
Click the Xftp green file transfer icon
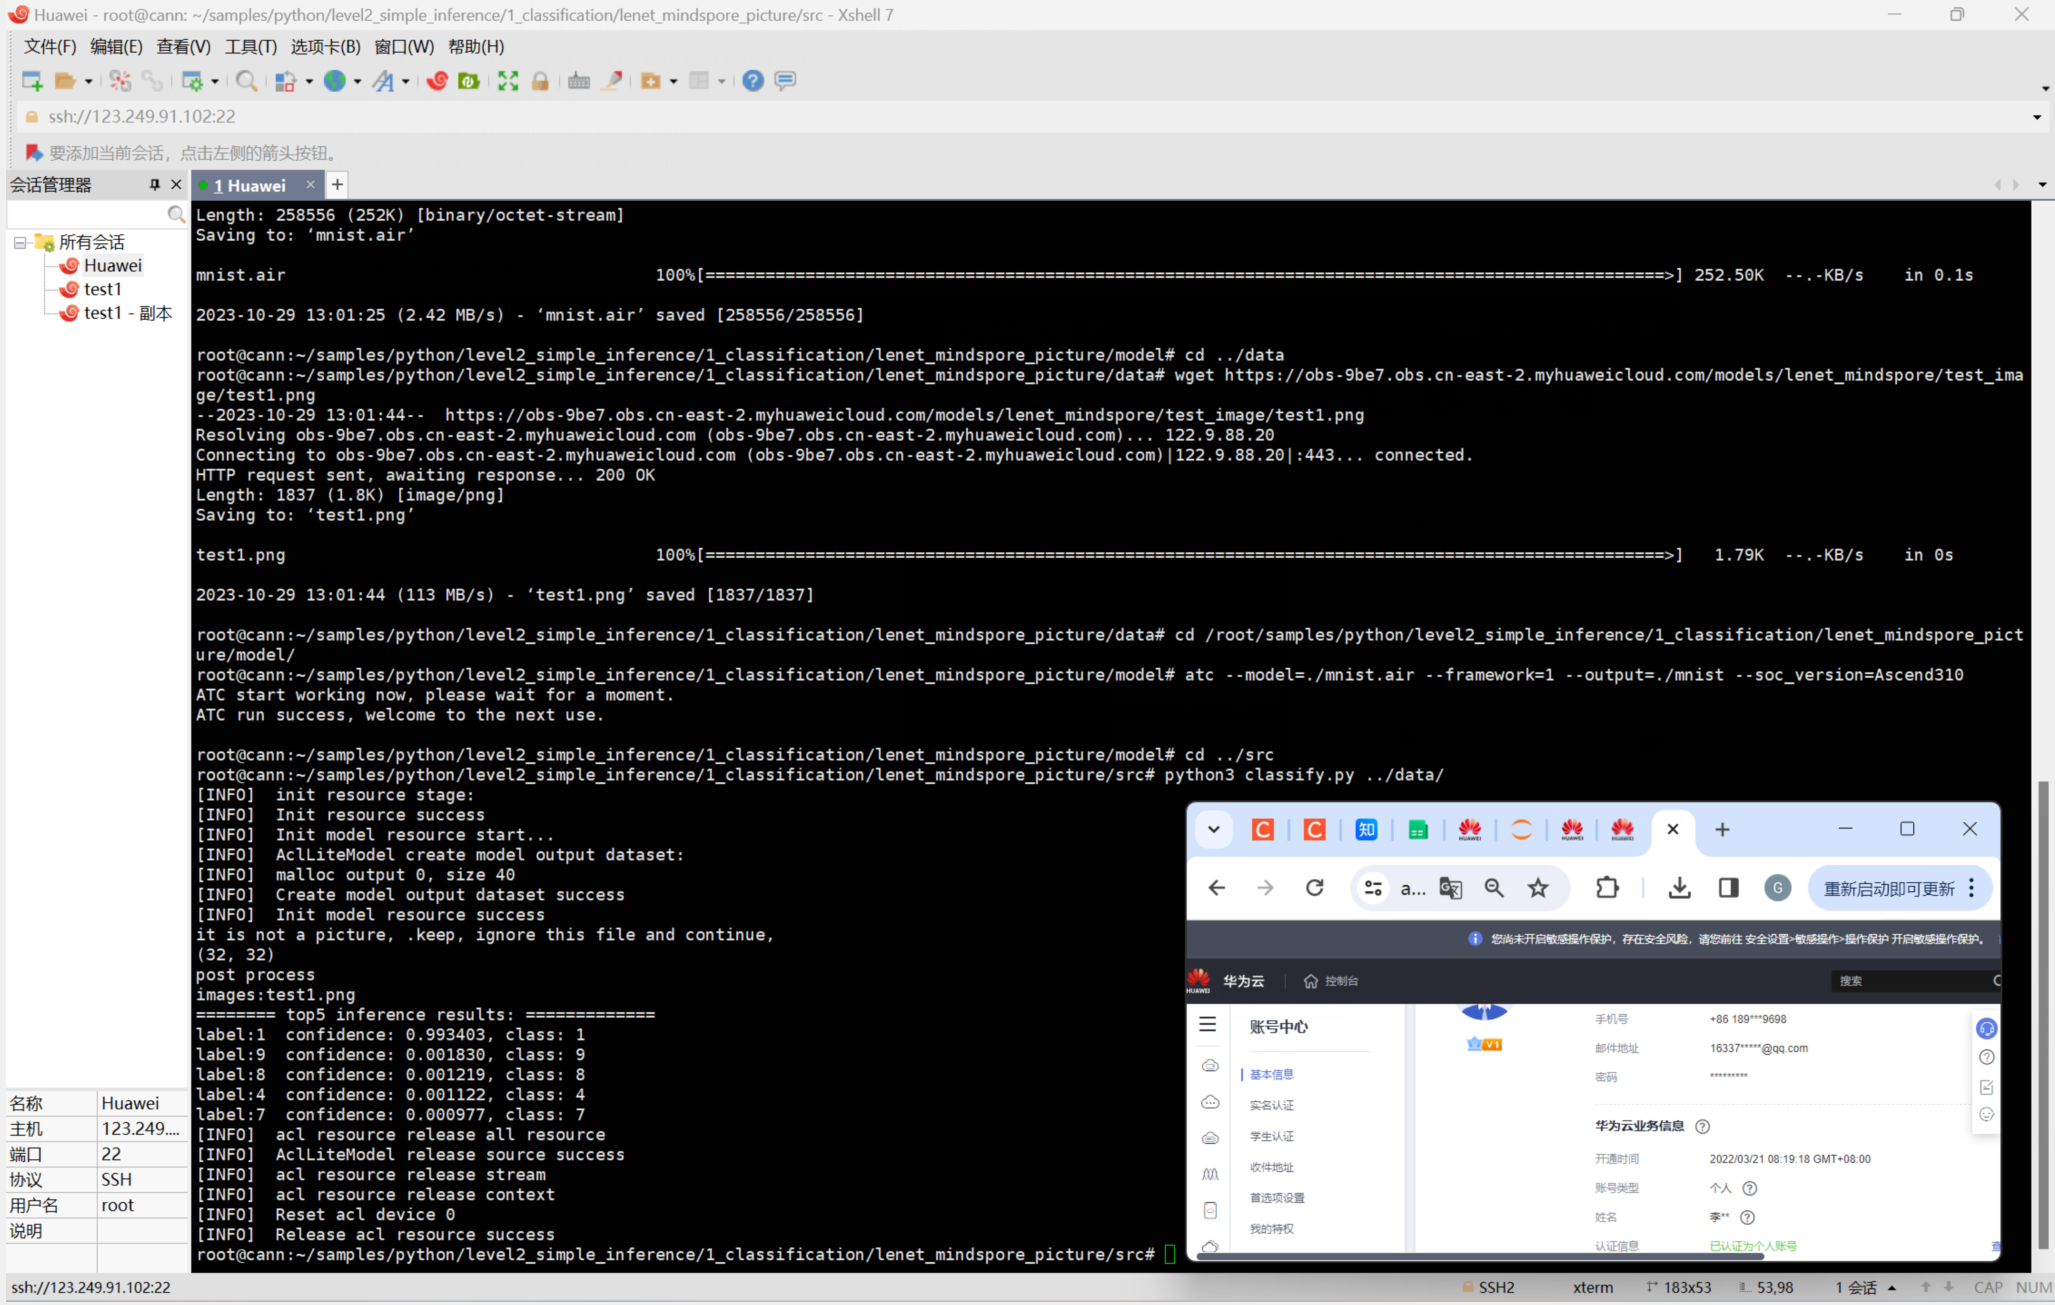pyautogui.click(x=468, y=81)
